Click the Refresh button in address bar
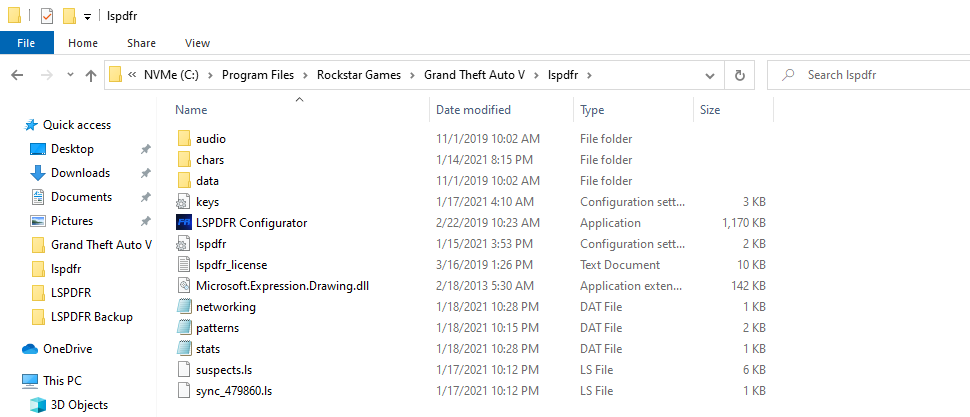This screenshot has width=970, height=417. 739,75
